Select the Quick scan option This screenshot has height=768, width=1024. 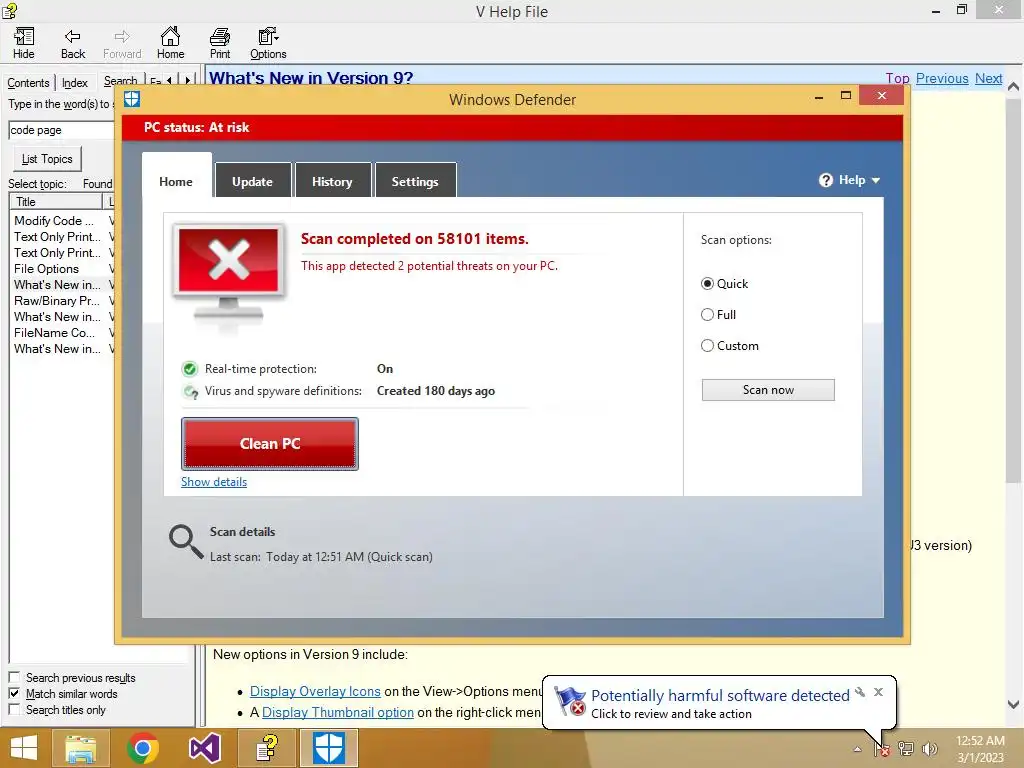pos(707,283)
